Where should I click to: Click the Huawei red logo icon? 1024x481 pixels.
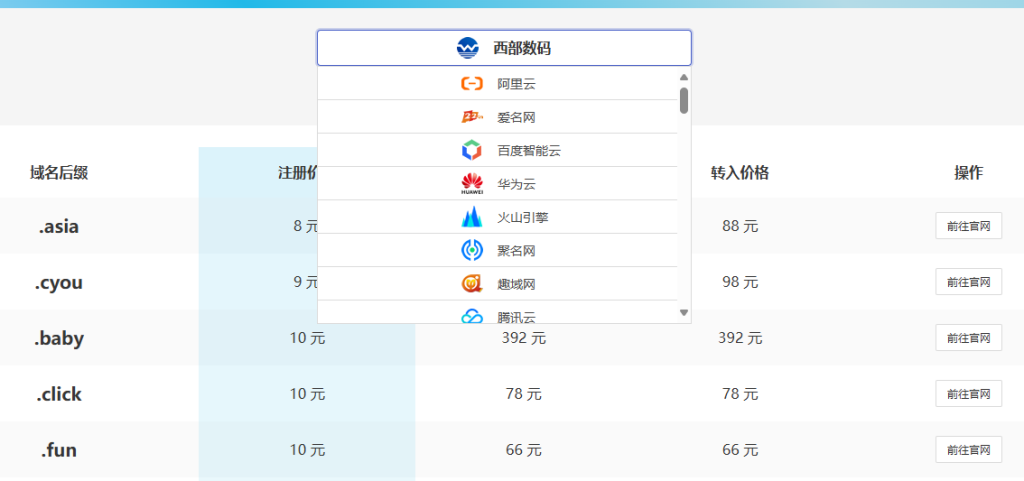point(472,184)
